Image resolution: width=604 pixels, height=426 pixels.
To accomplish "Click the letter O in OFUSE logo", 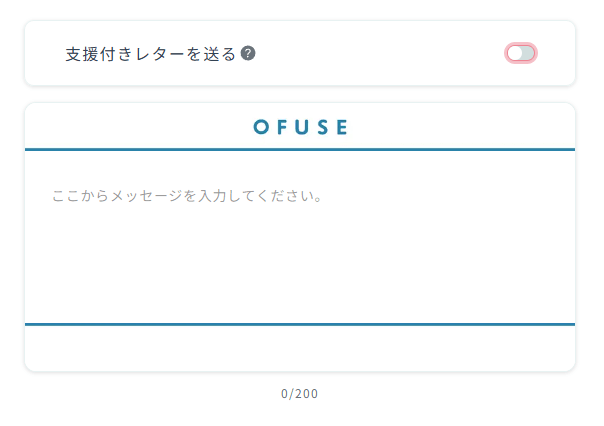I will [261, 127].
